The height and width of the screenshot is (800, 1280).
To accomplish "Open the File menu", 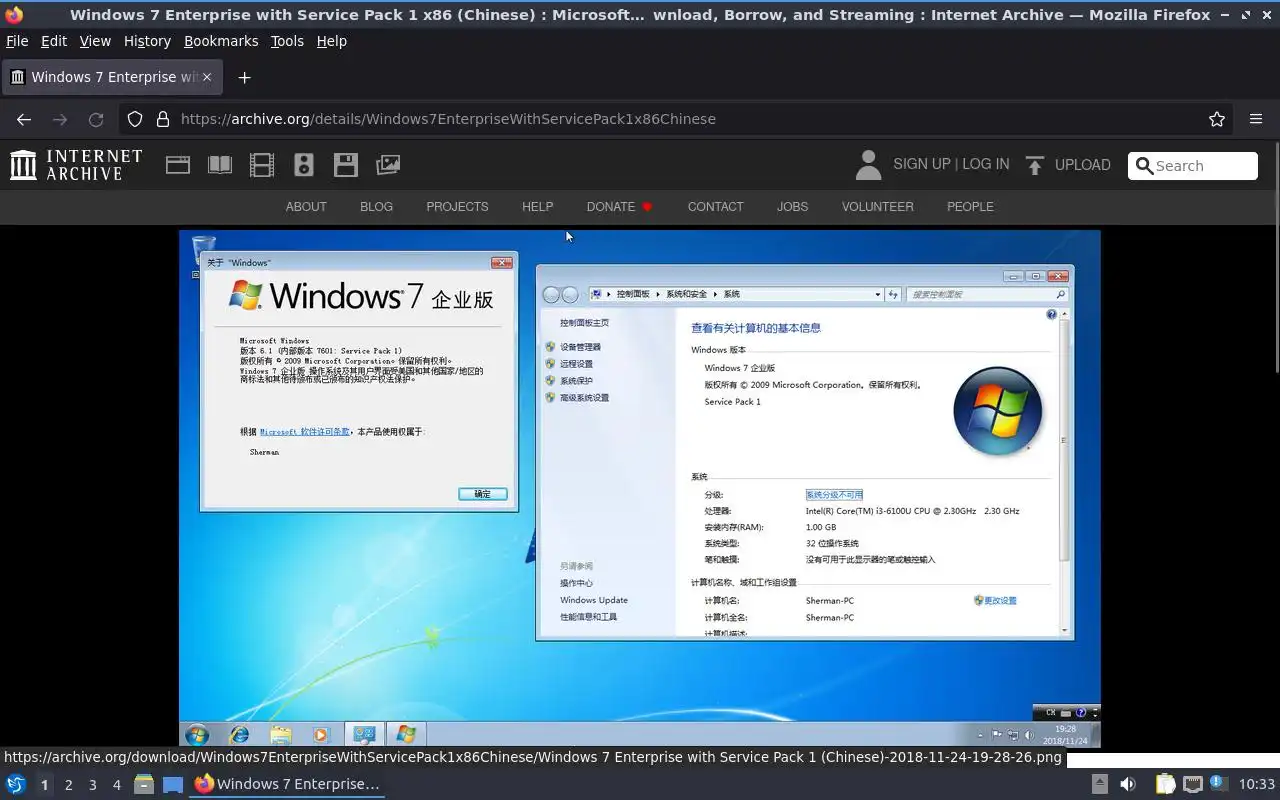I will pyautogui.click(x=17, y=41).
